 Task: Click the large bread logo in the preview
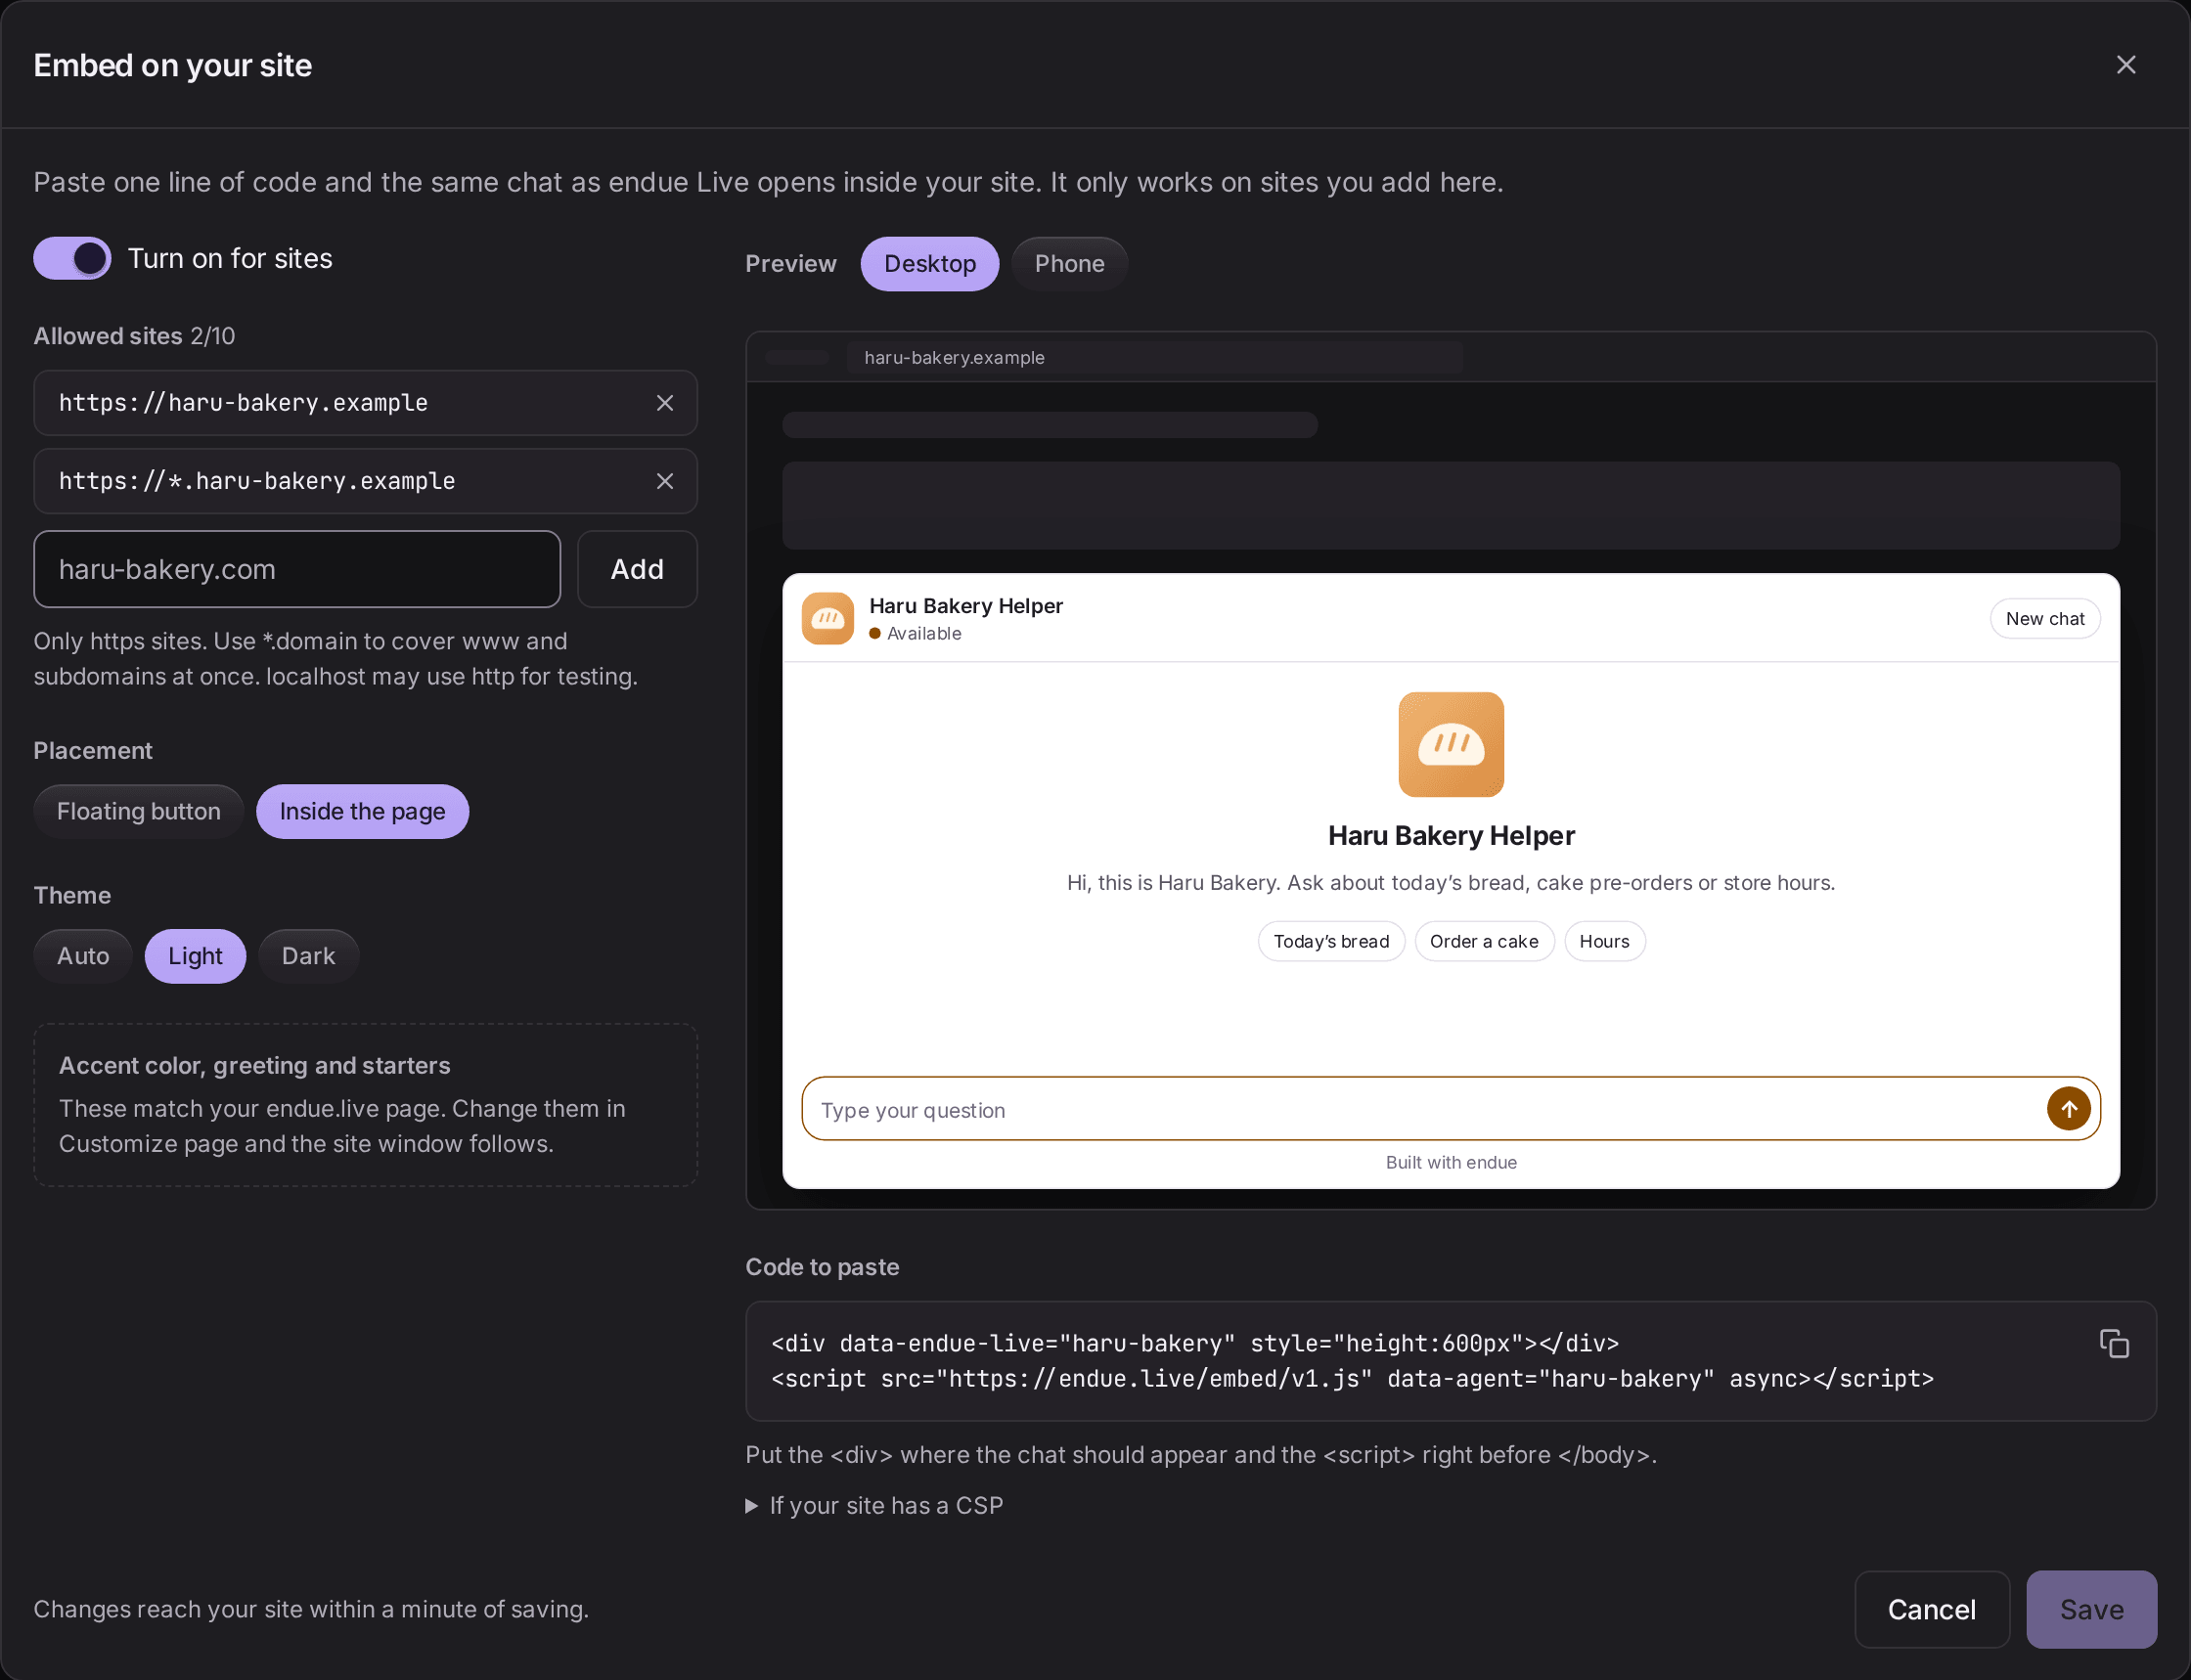point(1451,745)
